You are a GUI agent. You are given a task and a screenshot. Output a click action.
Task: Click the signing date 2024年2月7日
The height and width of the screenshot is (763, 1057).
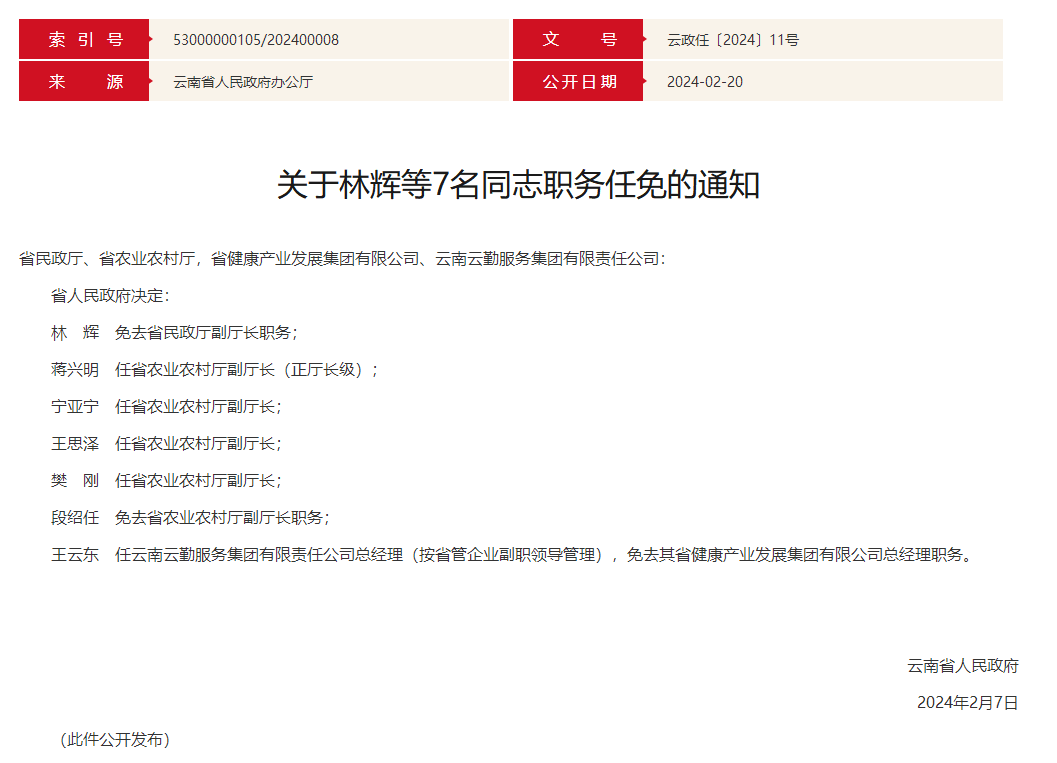tap(967, 703)
